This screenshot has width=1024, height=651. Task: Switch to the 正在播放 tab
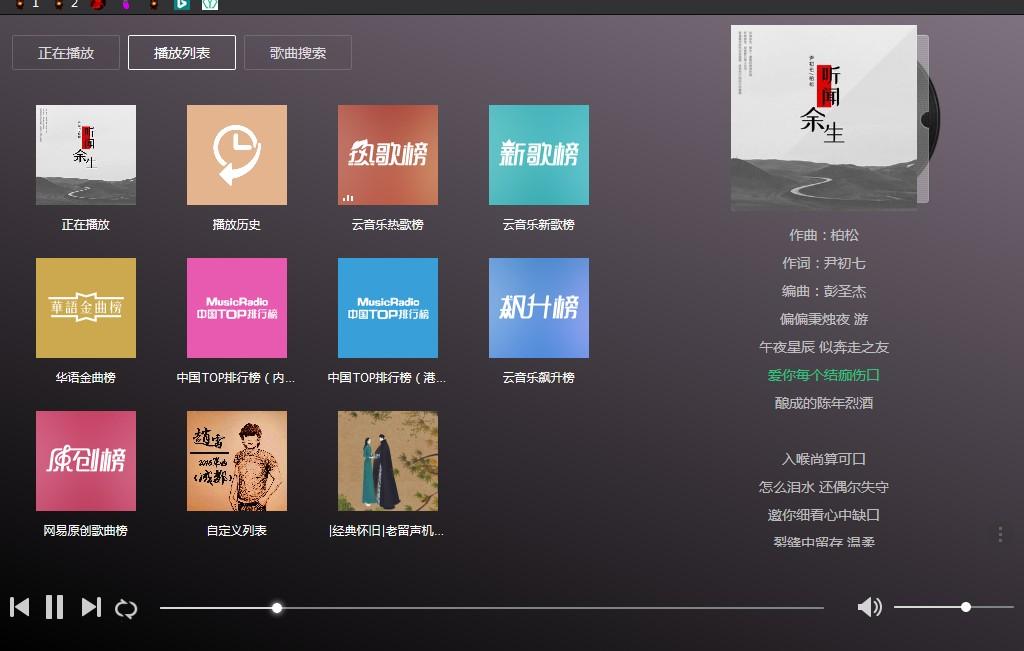point(66,53)
